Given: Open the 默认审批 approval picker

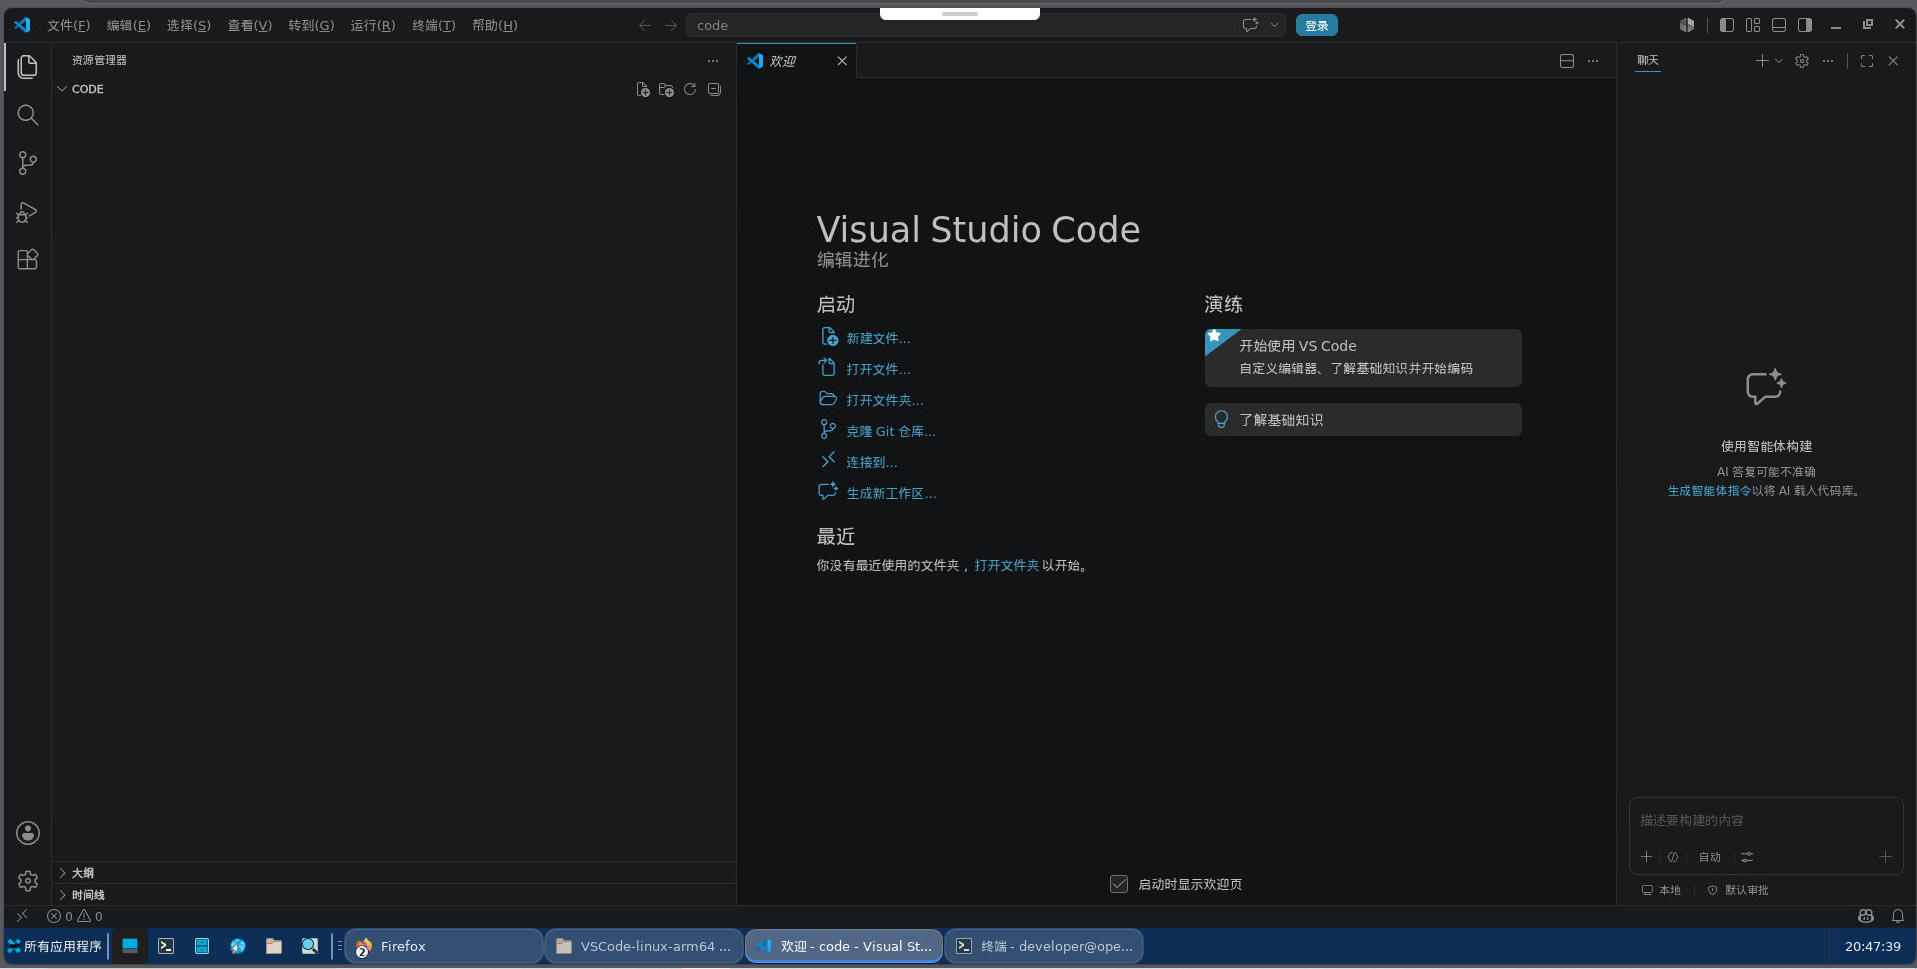Looking at the screenshot, I should 1738,890.
